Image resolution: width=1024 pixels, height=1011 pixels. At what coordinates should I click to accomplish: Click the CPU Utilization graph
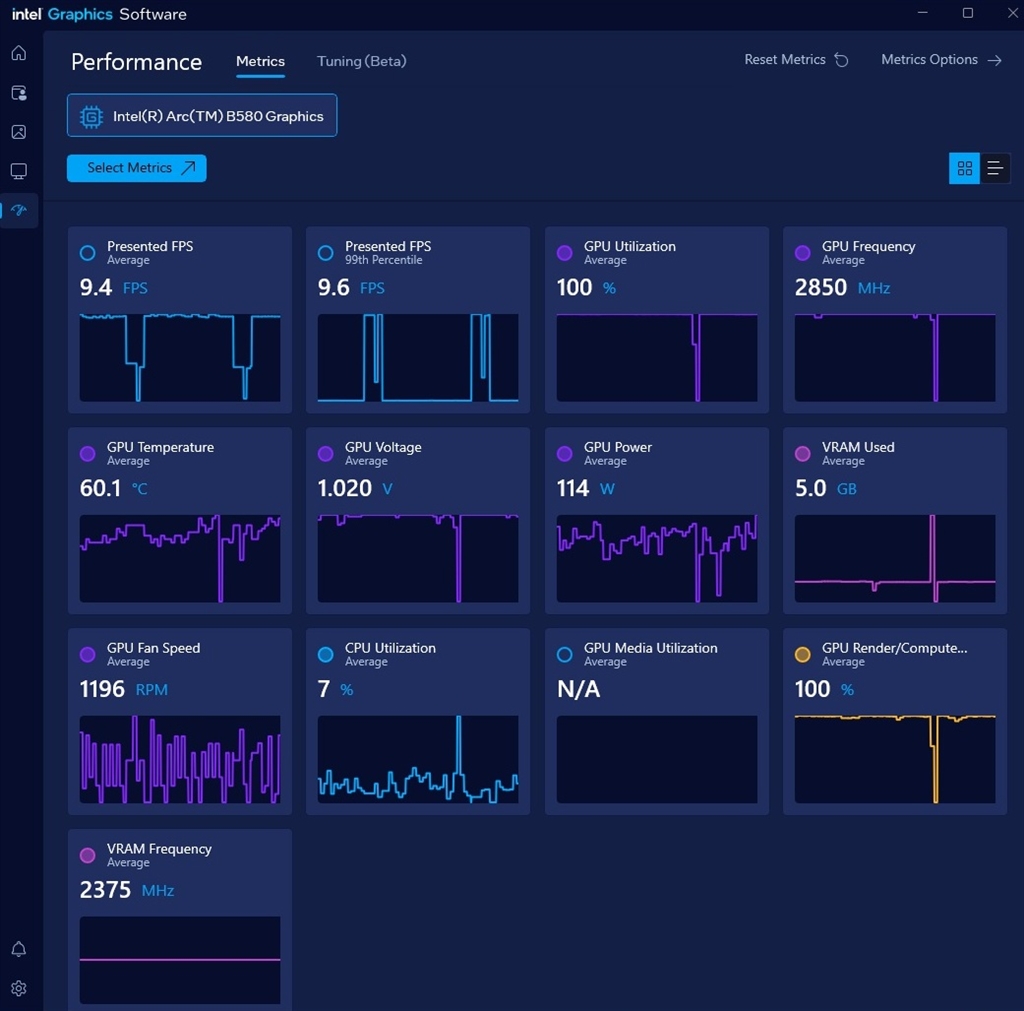tap(418, 759)
